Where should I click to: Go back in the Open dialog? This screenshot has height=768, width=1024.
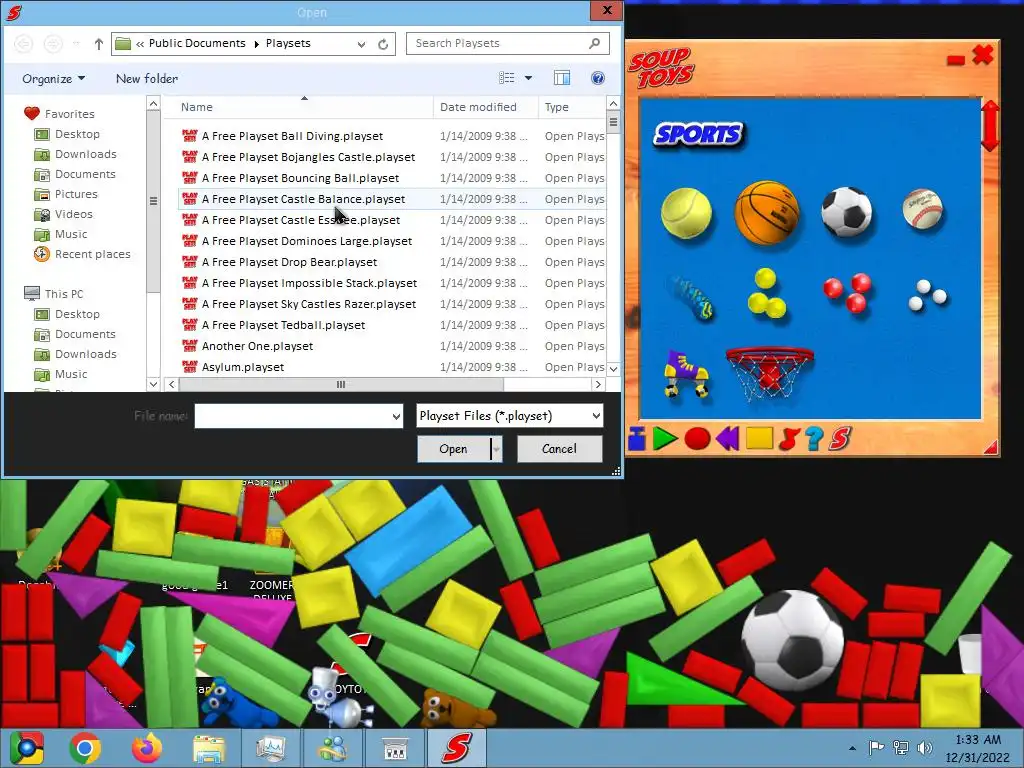tap(24, 44)
